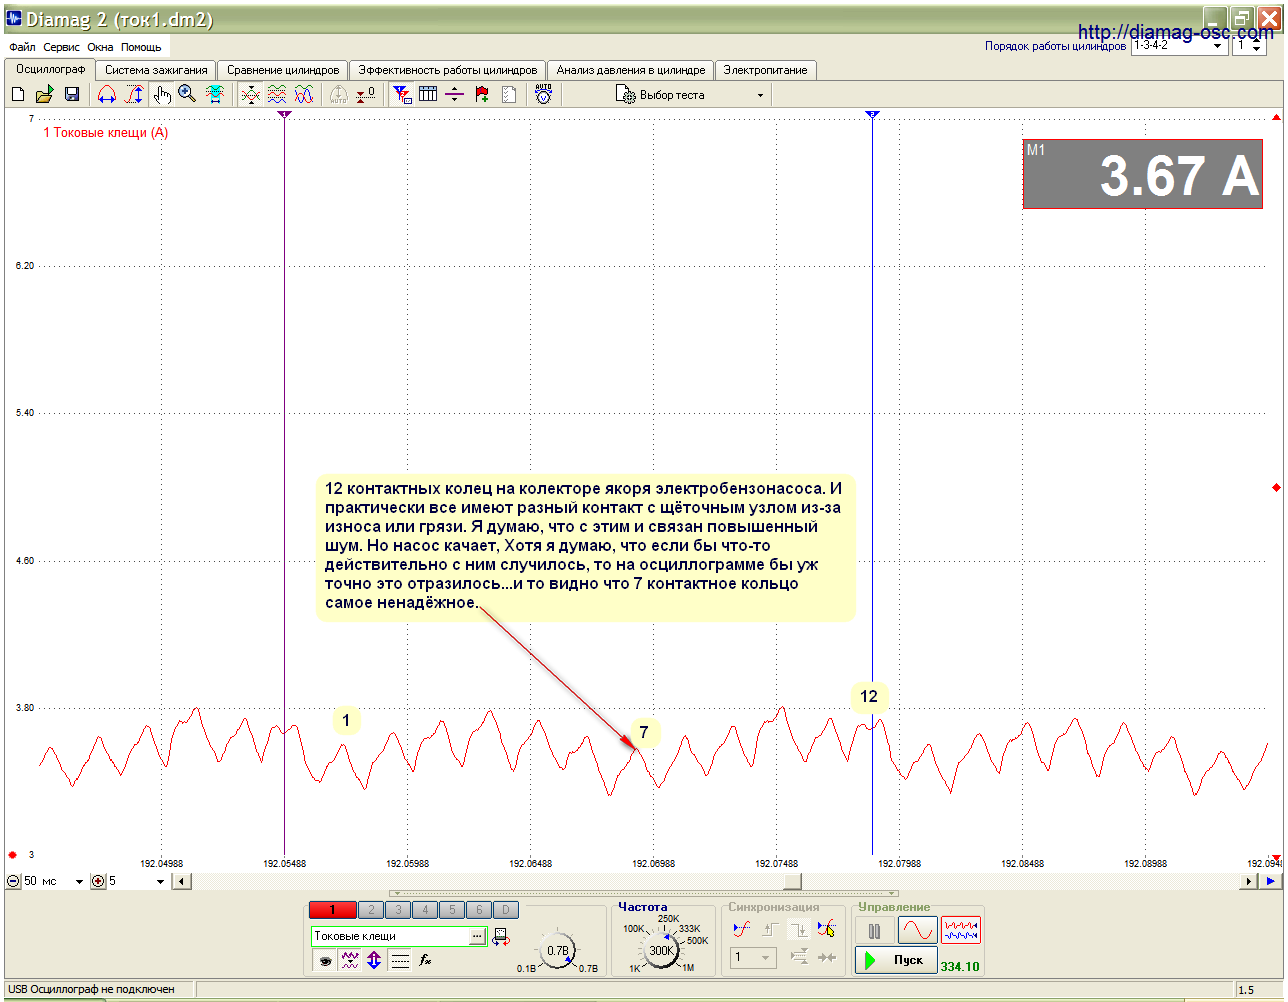Viewport: 1288px width, 1002px height.
Task: Click the pause button in Управление
Action: pos(875,930)
